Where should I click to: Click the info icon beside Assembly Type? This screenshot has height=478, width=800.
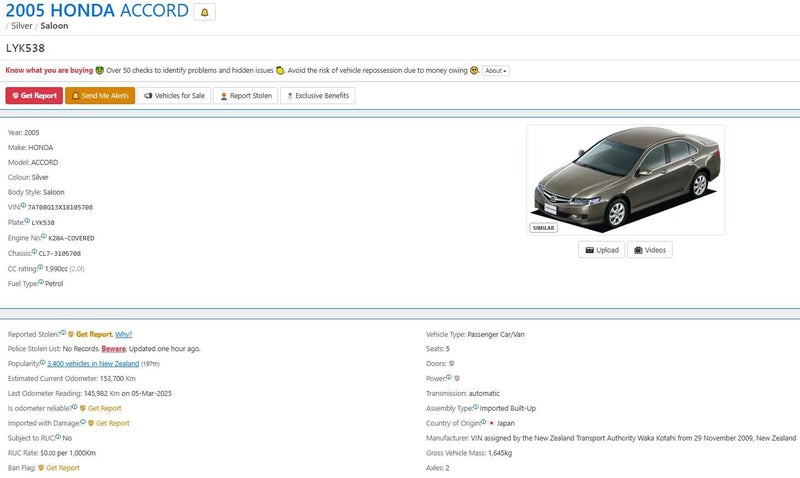pos(475,407)
